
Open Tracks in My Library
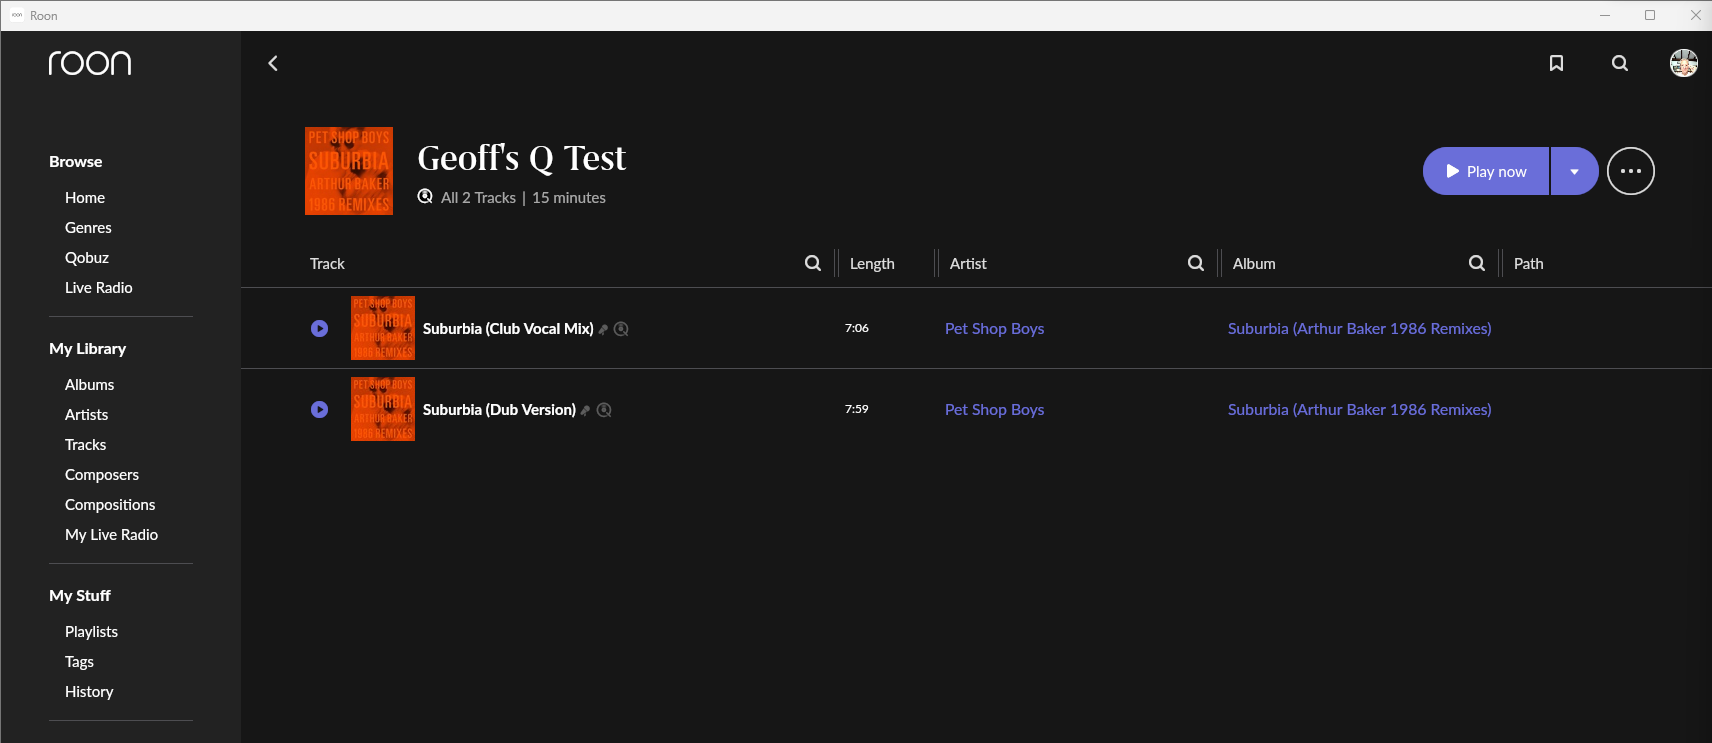(x=86, y=445)
